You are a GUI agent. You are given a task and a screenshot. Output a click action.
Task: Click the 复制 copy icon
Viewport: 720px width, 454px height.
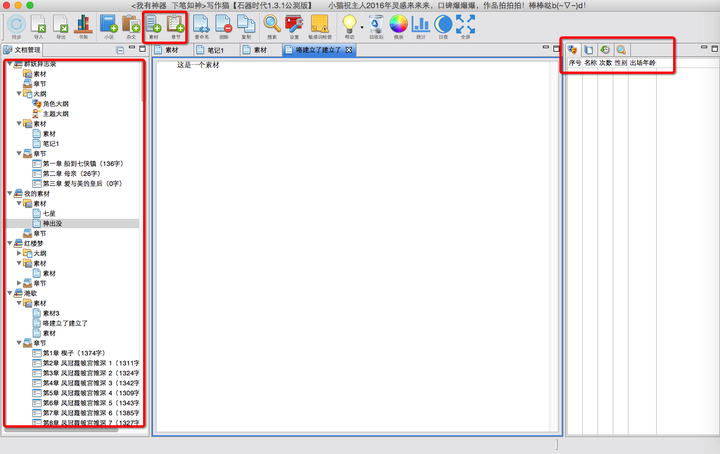pos(246,27)
